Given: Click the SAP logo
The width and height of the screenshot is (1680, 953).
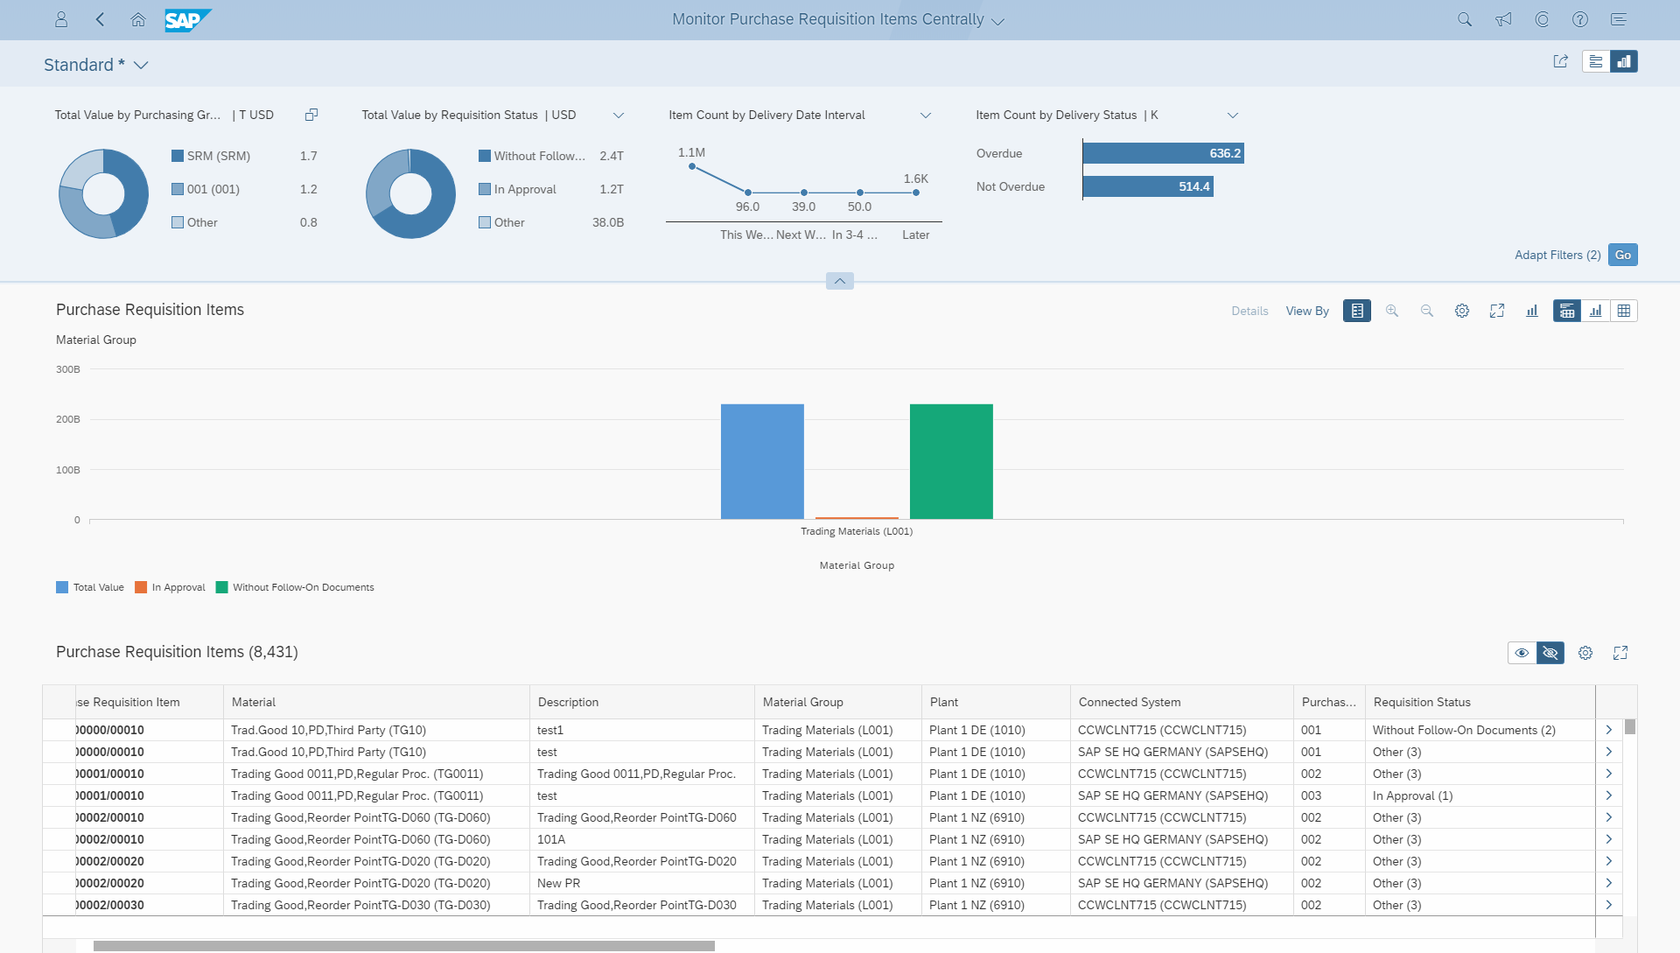Looking at the screenshot, I should [187, 20].
